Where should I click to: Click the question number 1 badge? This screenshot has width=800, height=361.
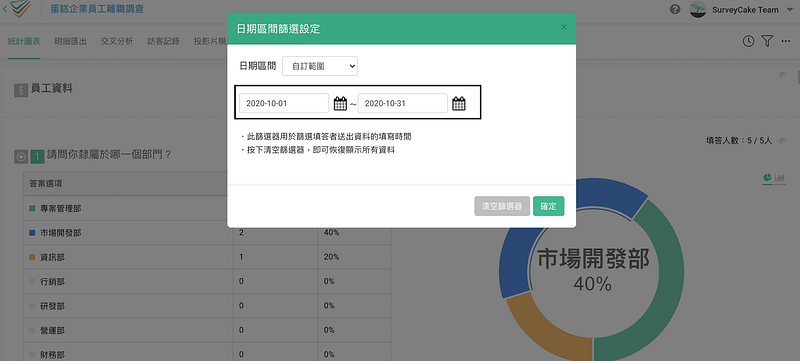point(37,158)
